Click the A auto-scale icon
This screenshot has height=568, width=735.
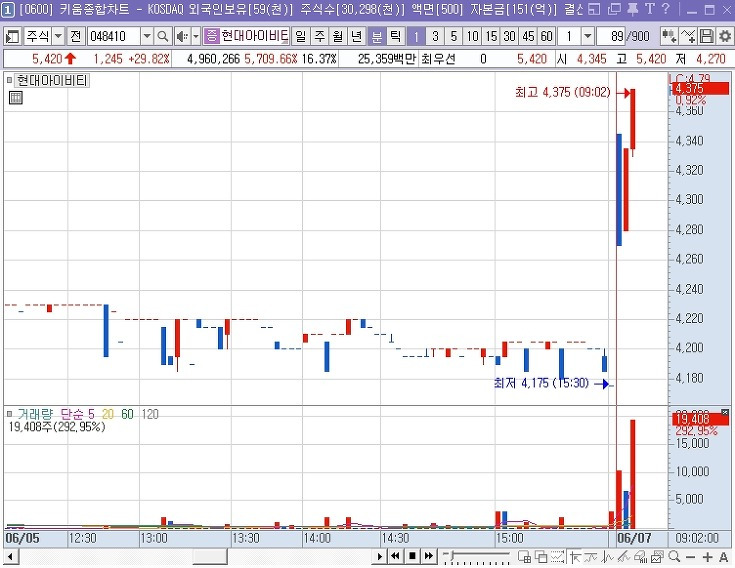pos(723,557)
